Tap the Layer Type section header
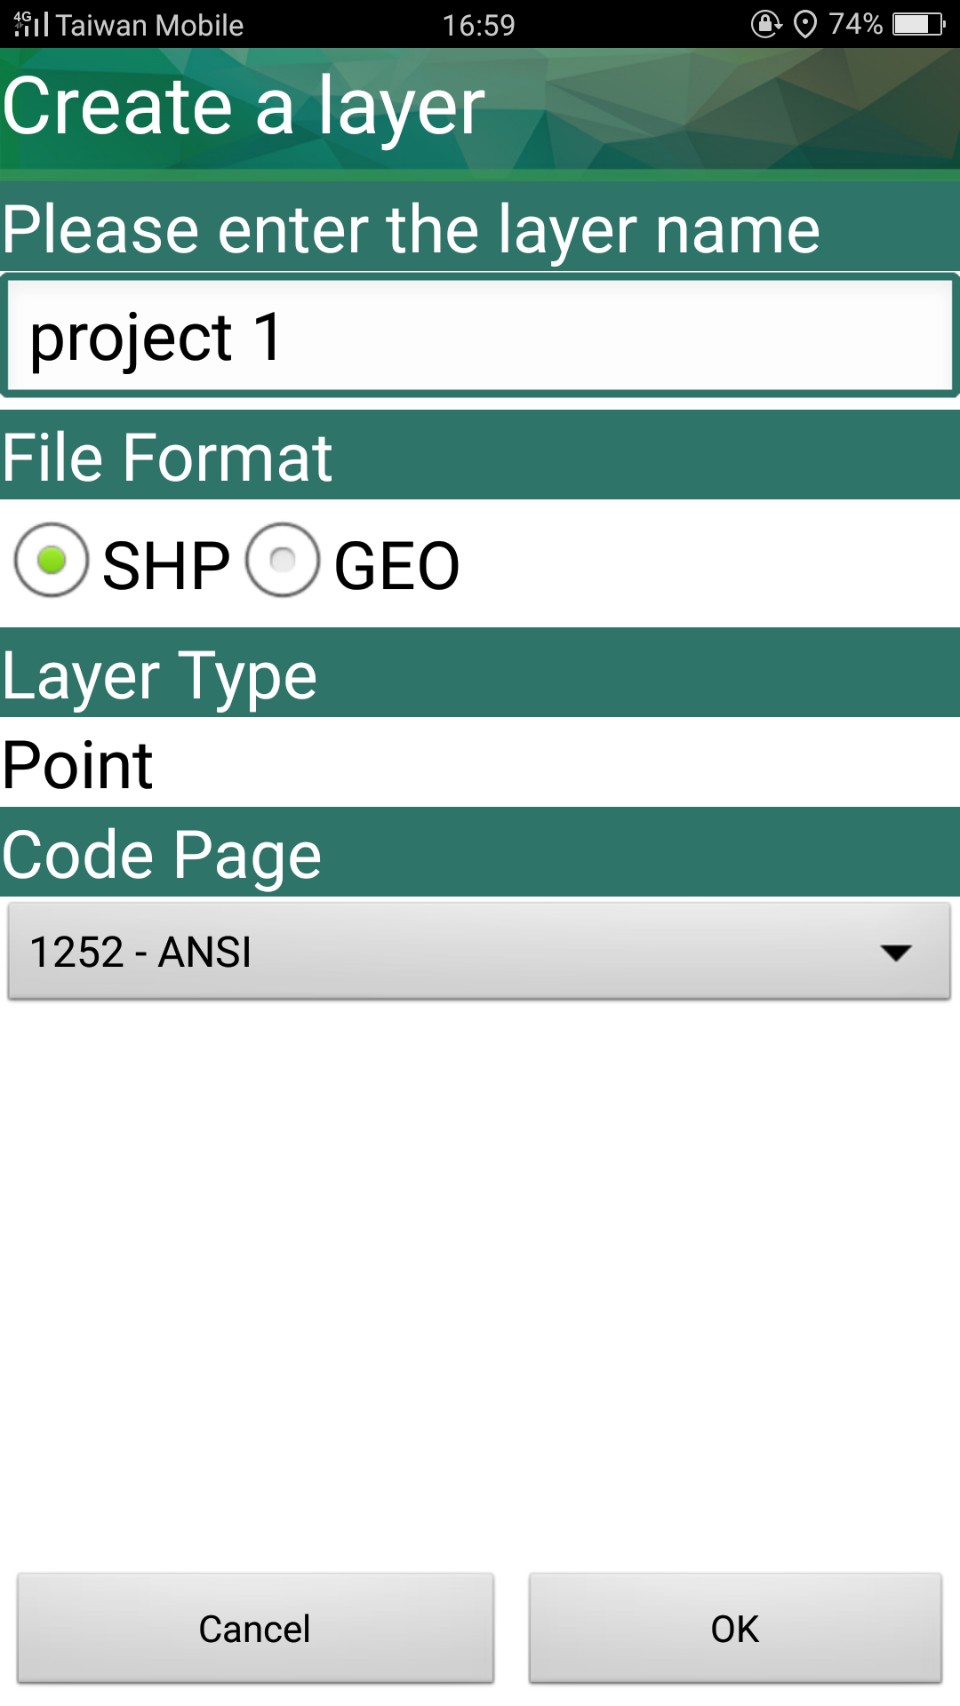This screenshot has width=960, height=1706. (160, 676)
